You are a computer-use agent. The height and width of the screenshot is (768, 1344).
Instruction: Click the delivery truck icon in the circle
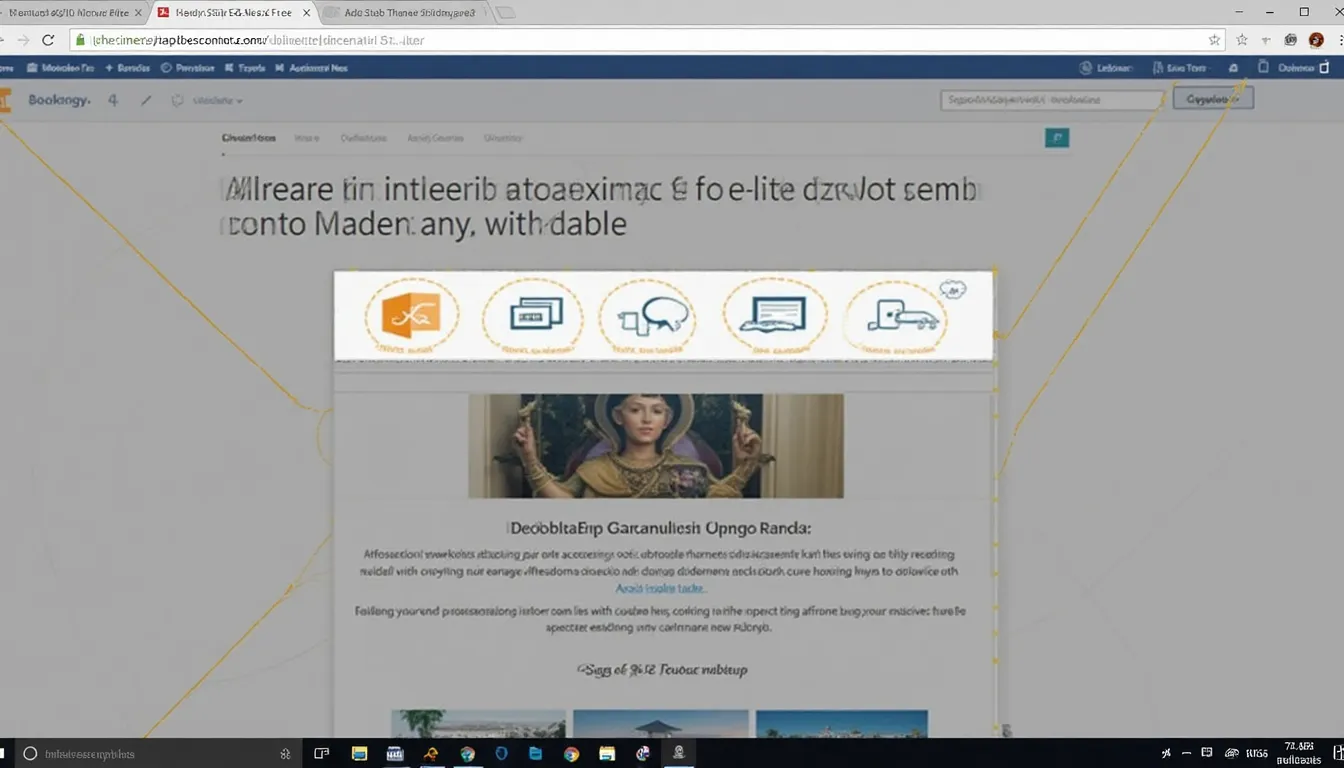903,315
